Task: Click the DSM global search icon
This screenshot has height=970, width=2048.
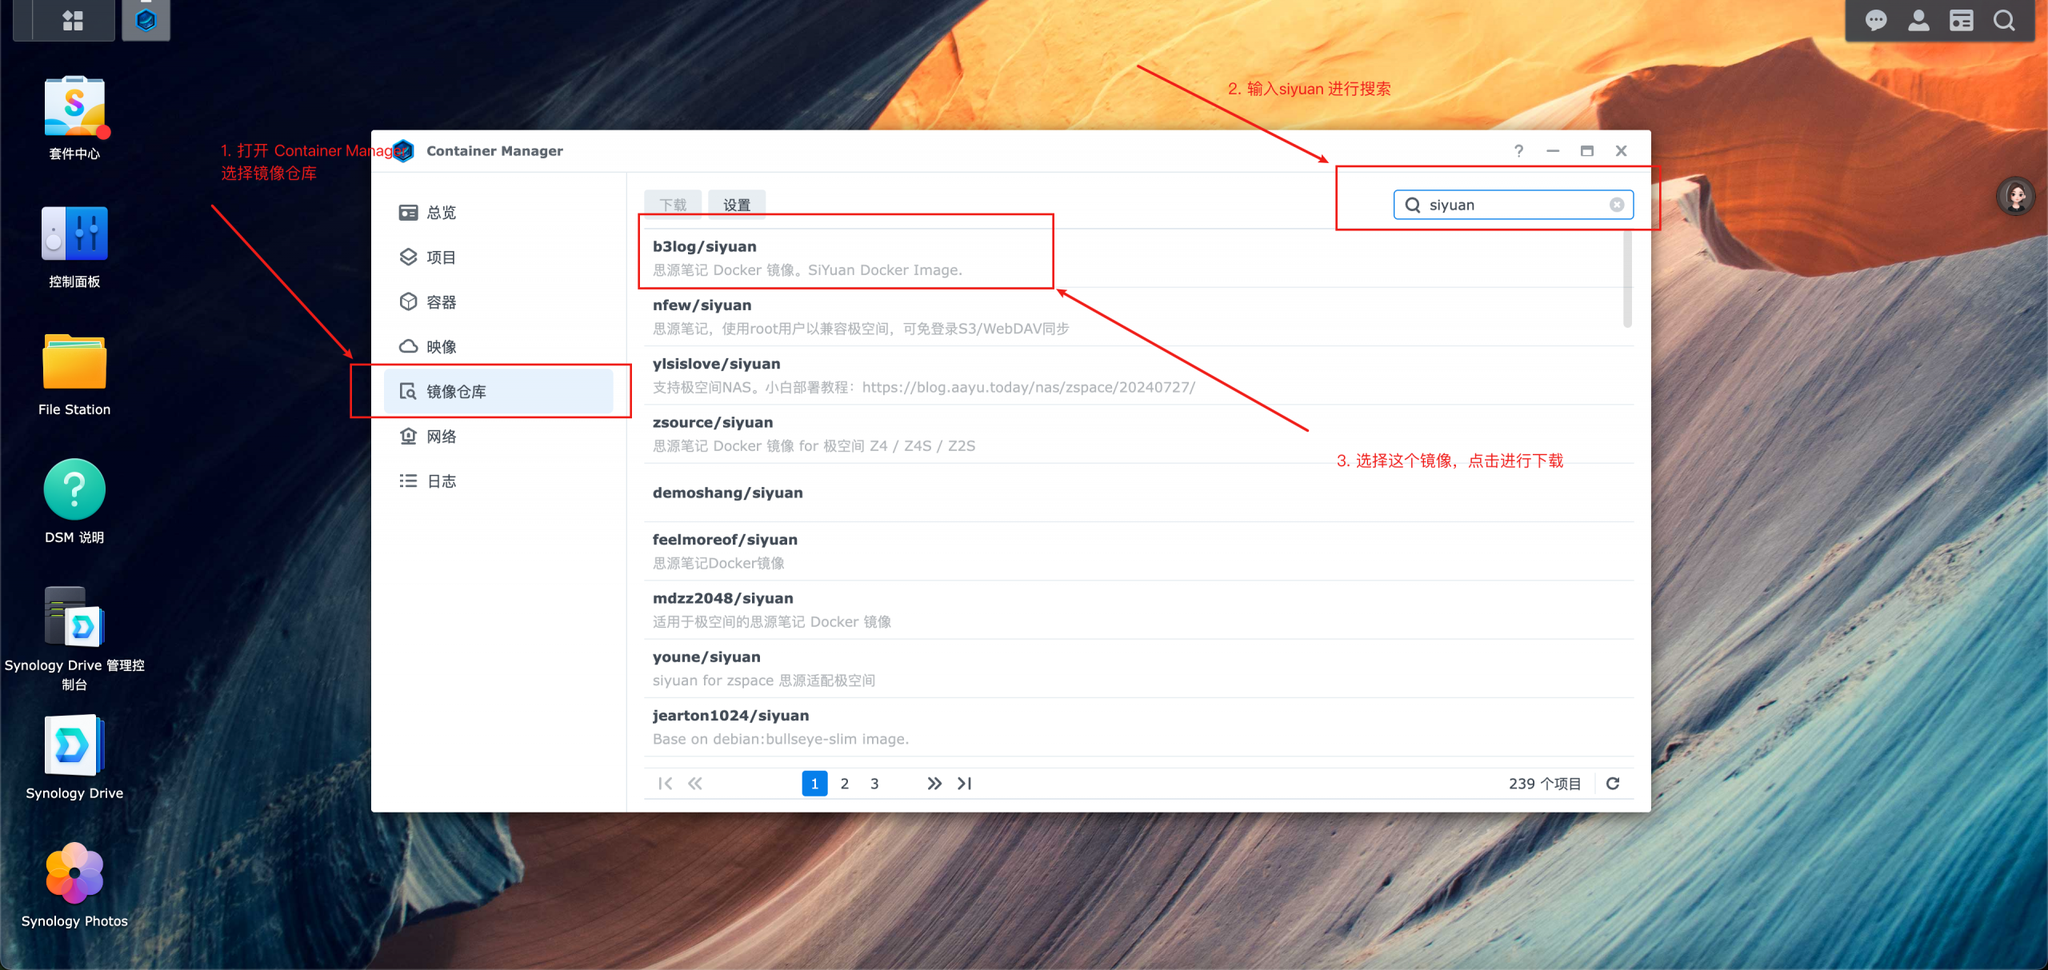Action: click(2004, 20)
